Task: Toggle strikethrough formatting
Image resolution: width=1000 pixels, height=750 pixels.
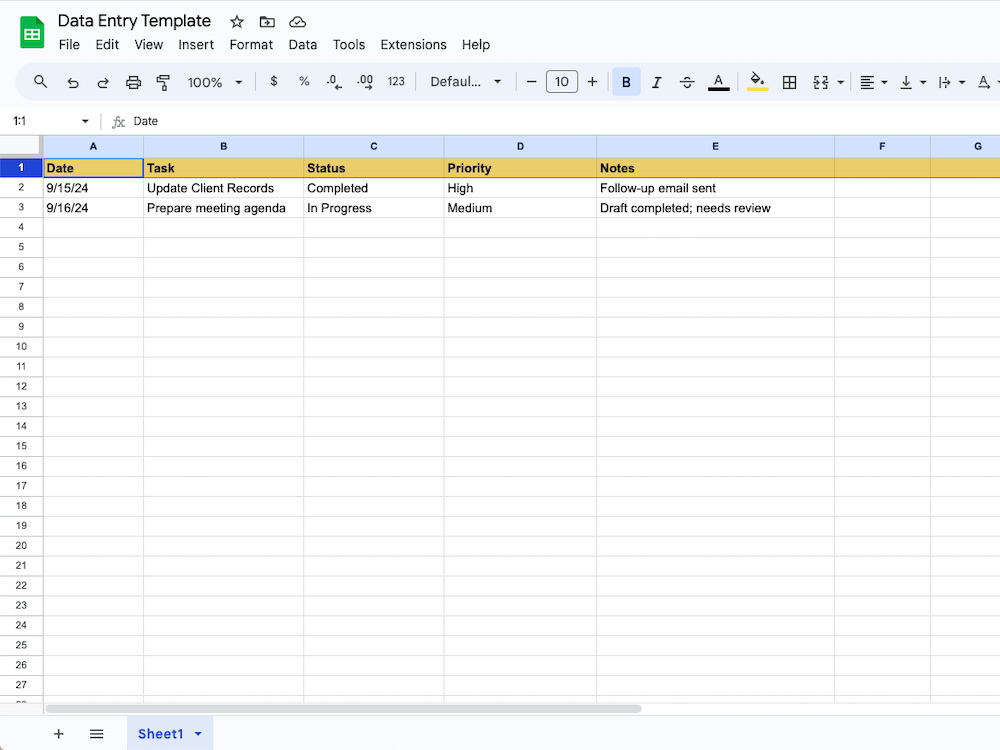Action: coord(687,82)
